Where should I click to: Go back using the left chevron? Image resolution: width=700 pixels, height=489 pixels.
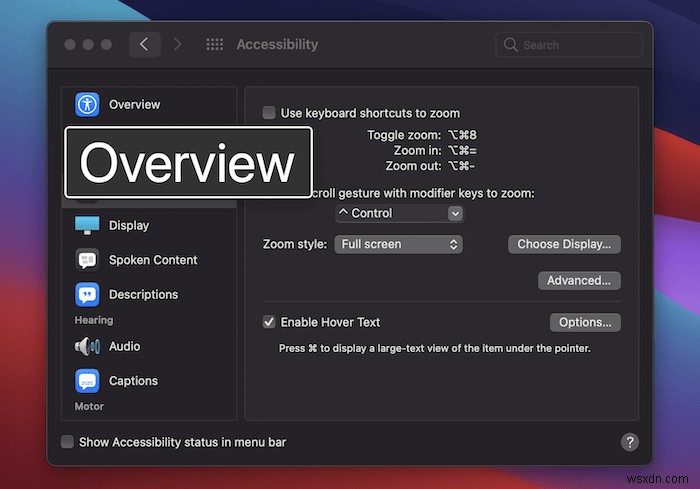(145, 45)
